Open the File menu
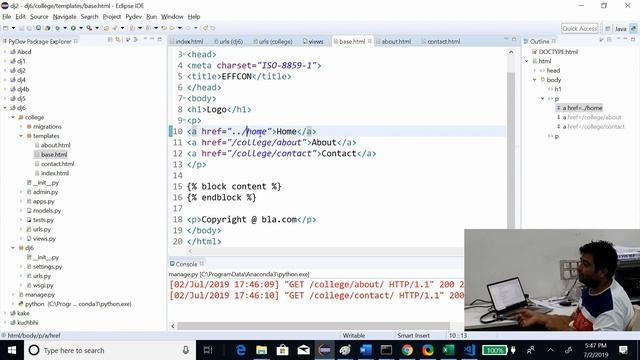 [x=7, y=17]
